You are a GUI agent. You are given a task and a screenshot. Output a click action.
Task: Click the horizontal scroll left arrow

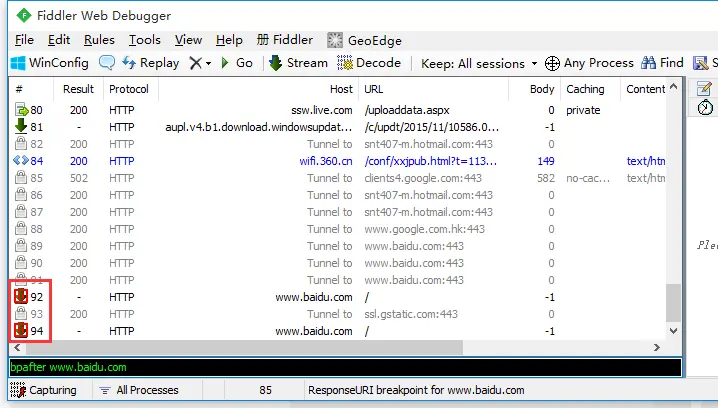[x=17, y=348]
